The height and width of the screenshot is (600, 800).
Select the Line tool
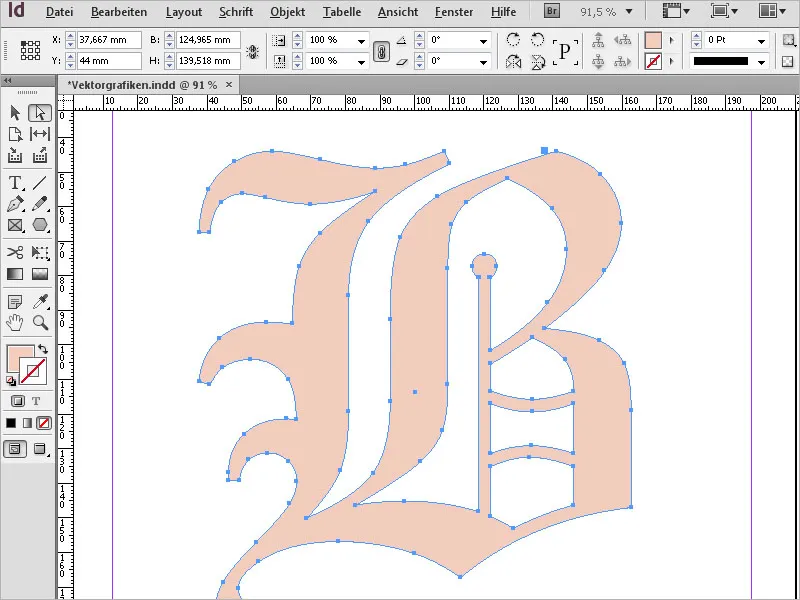tap(40, 182)
